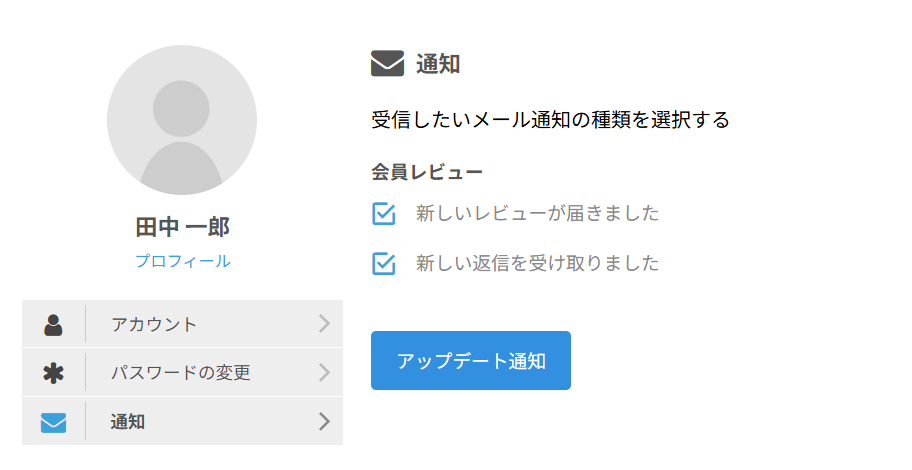Click the user name 田中 一郎
The width and height of the screenshot is (912, 470).
pos(183,227)
